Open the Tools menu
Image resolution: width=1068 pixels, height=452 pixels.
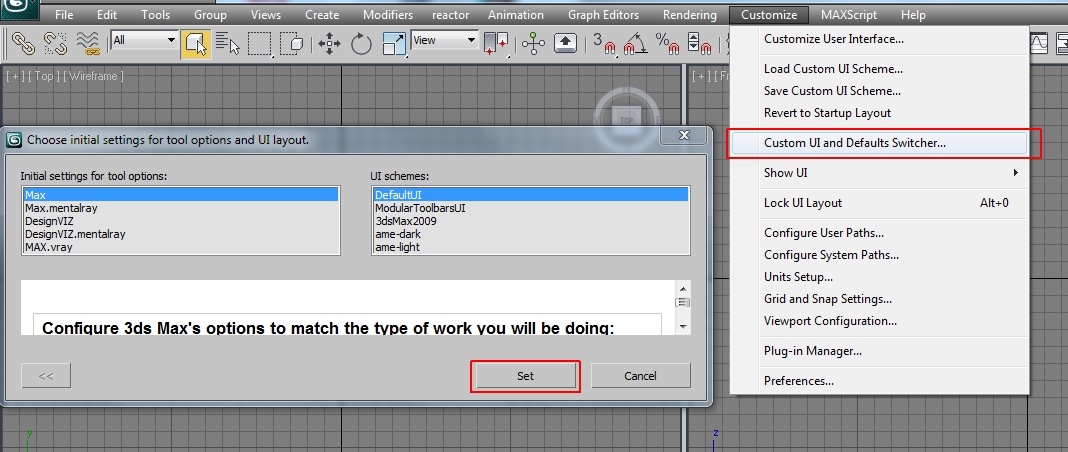tap(155, 14)
